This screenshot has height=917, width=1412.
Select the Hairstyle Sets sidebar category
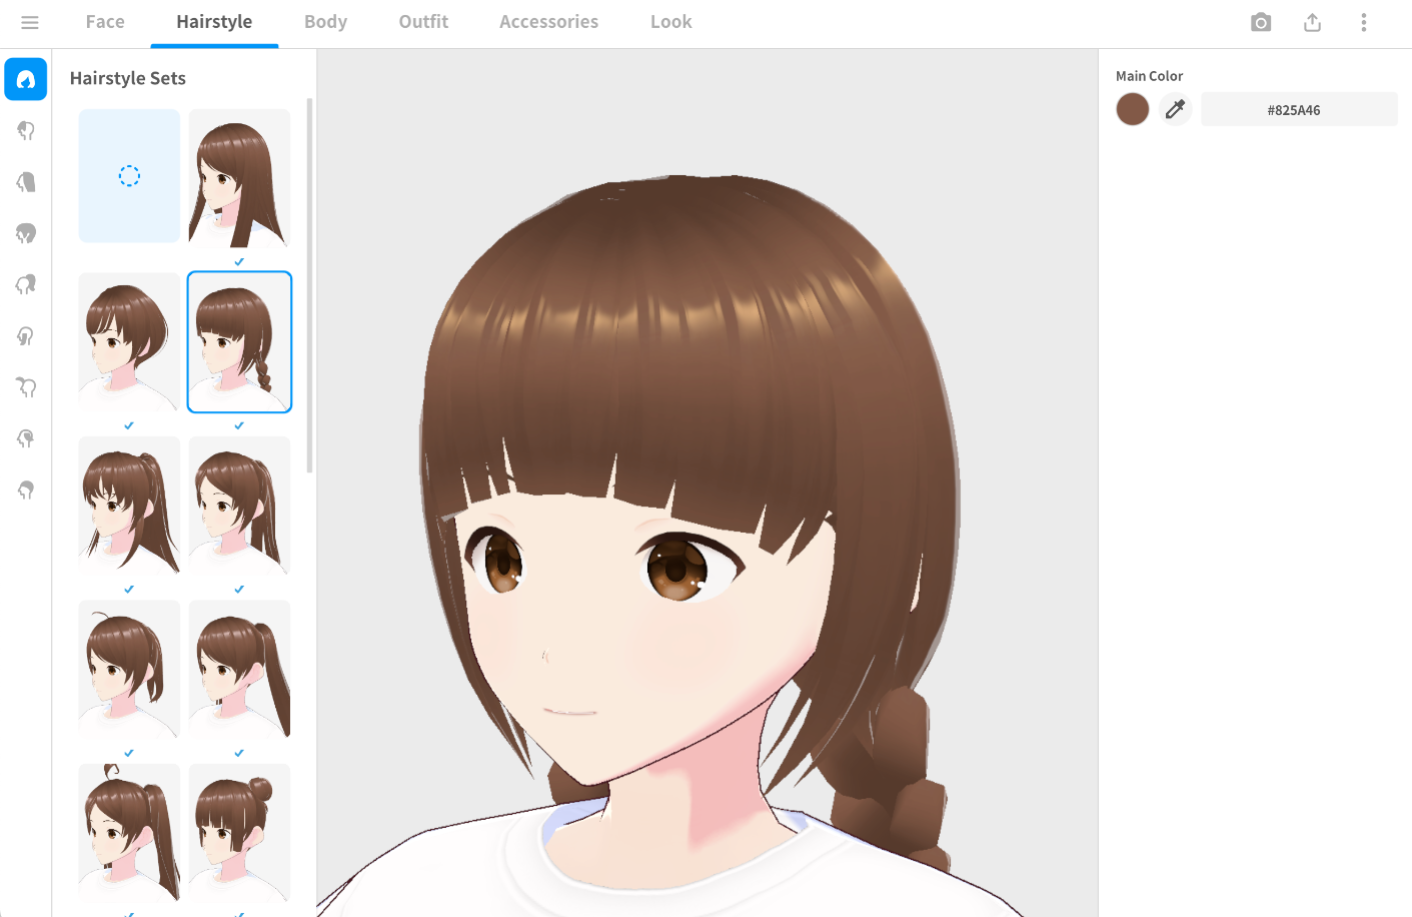26,79
